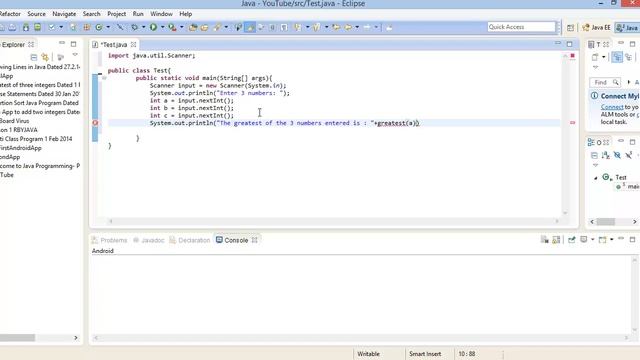Image resolution: width=640 pixels, height=360 pixels.
Task: Open the Back navigation history dropdown
Action: click(357, 27)
